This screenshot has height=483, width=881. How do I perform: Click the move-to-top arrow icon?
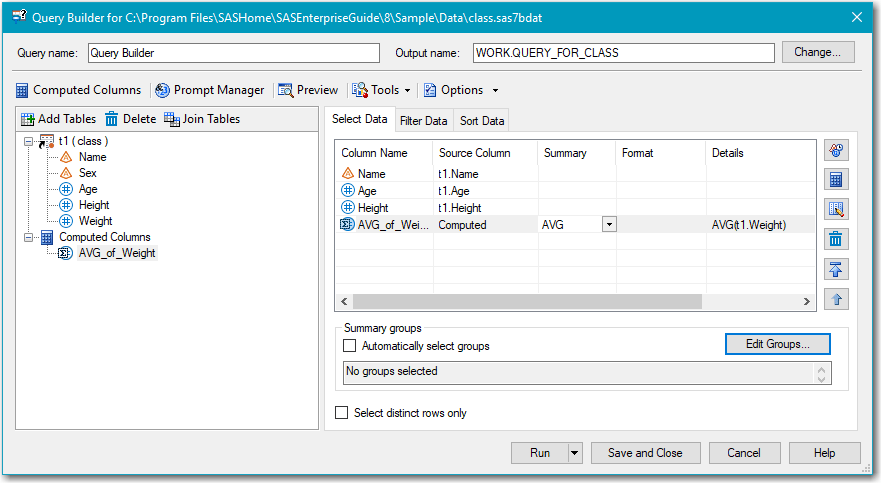tap(836, 269)
